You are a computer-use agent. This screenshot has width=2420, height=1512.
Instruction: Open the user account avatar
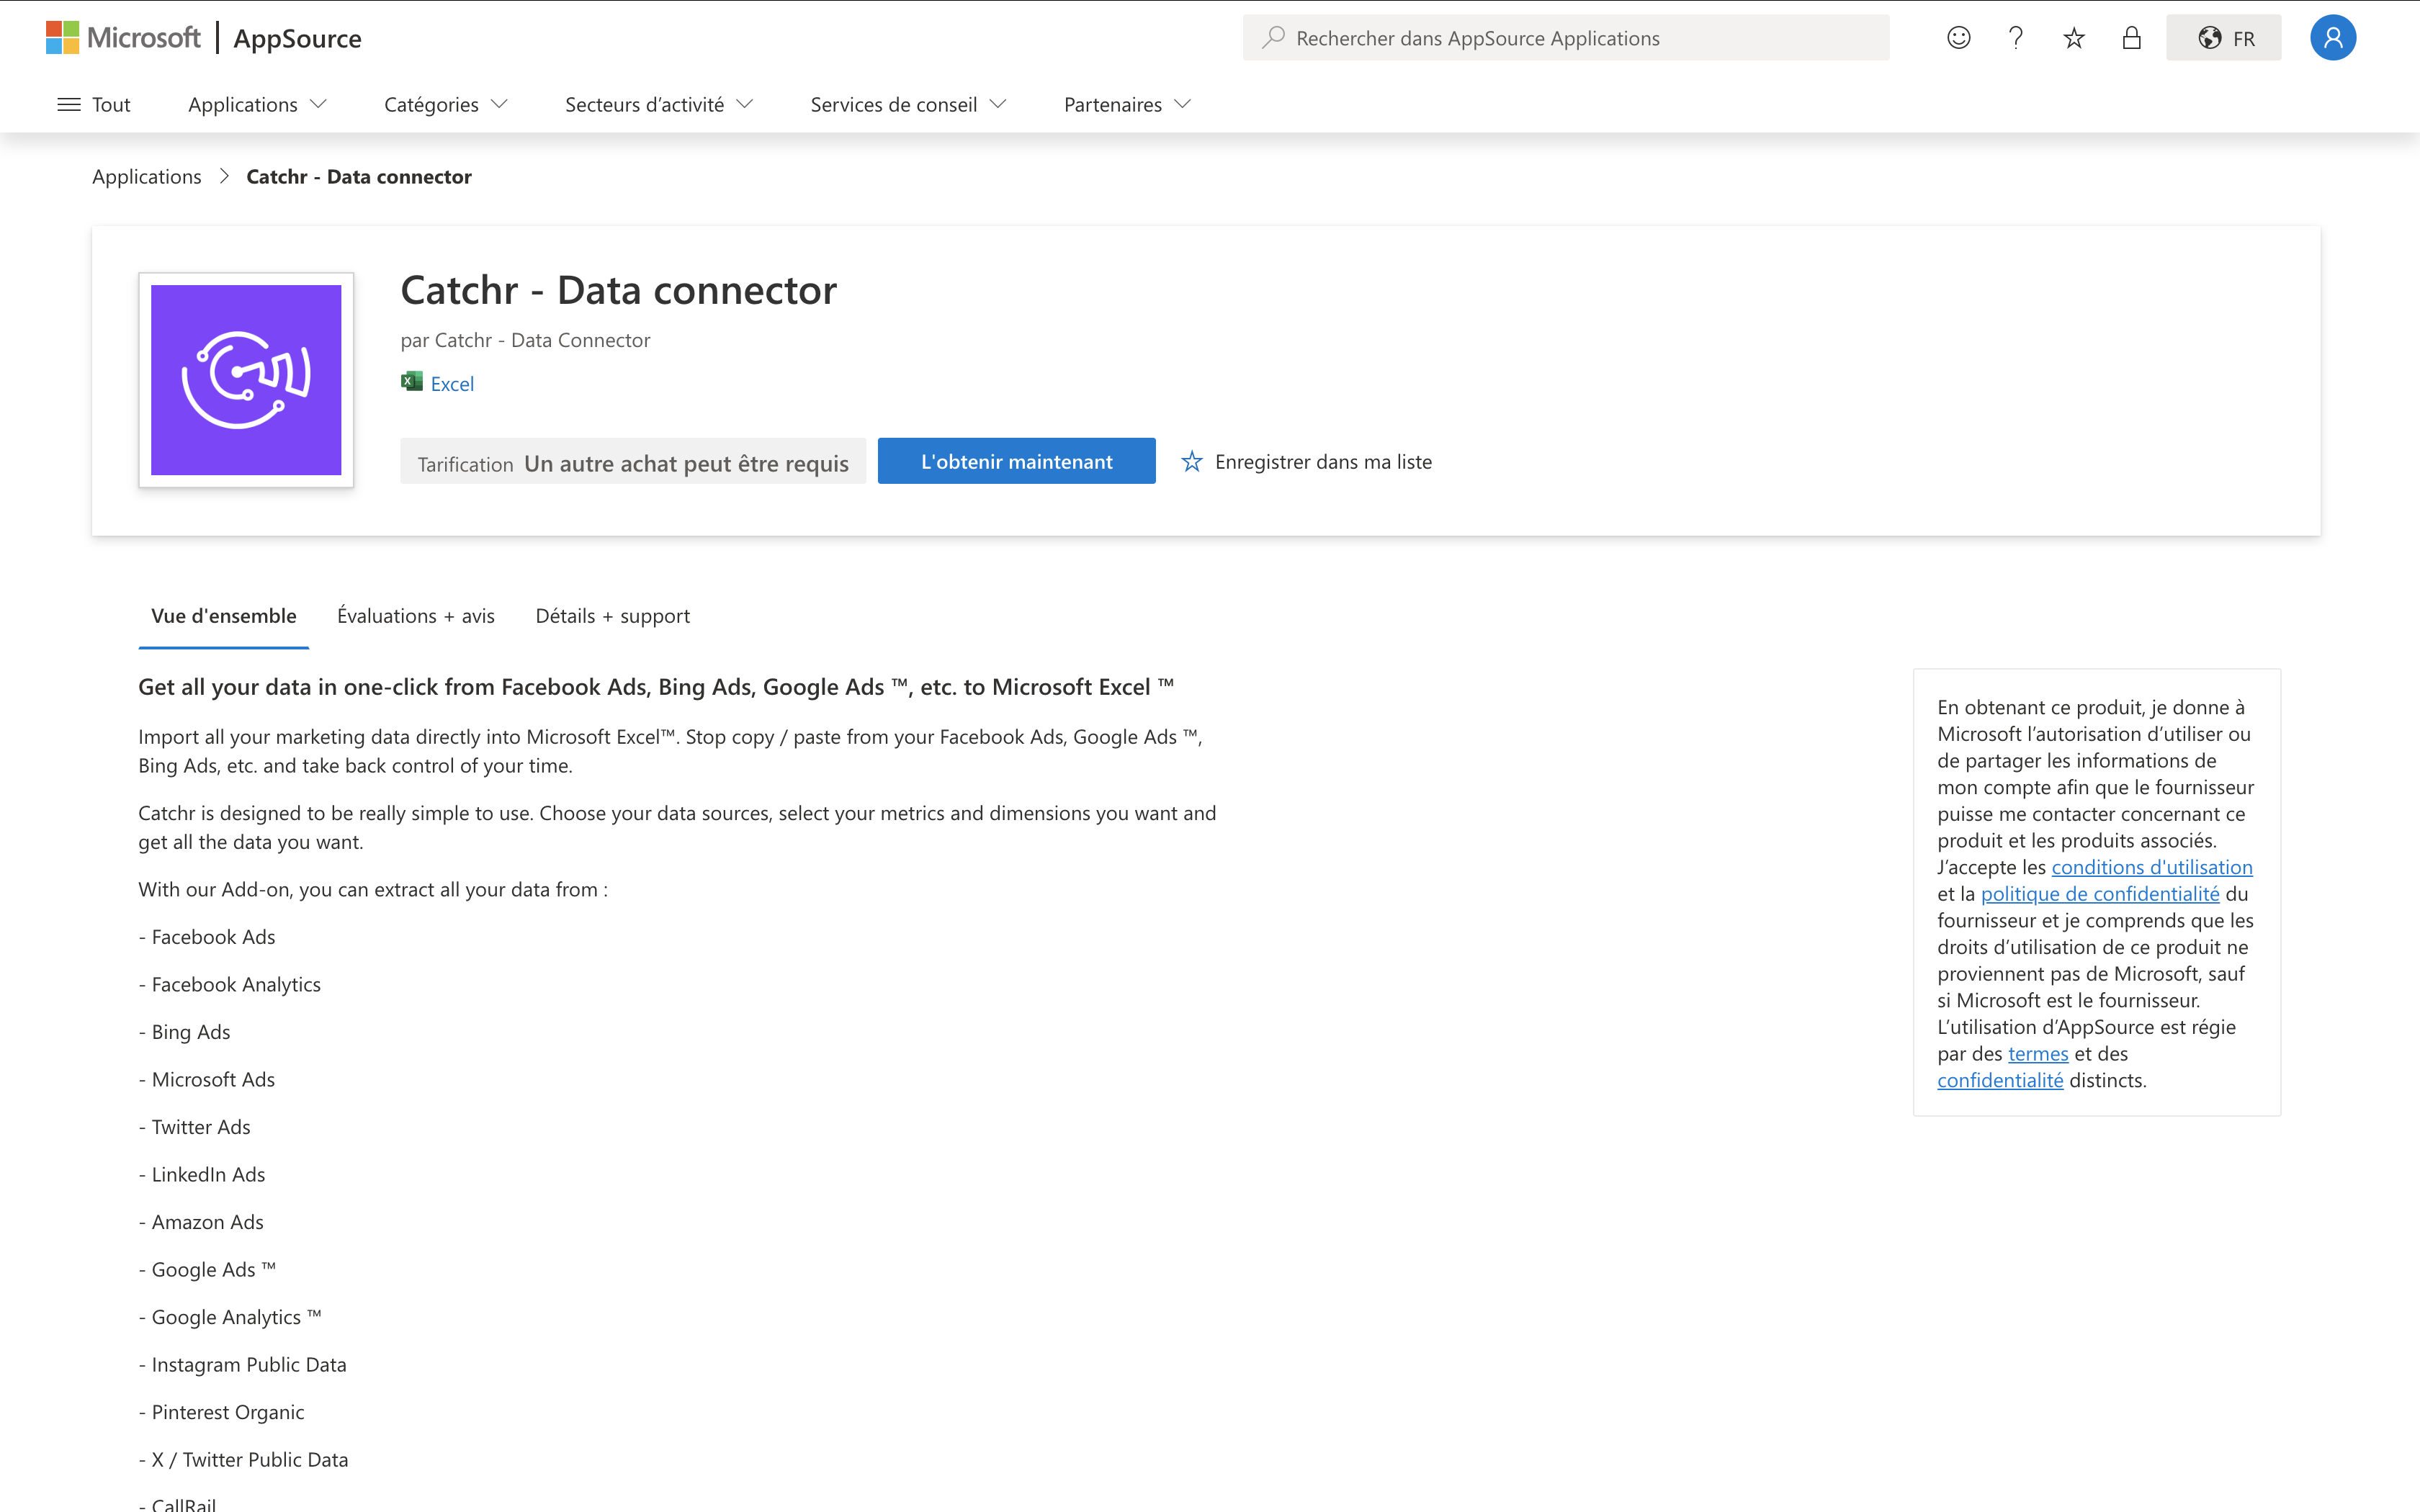[2333, 38]
